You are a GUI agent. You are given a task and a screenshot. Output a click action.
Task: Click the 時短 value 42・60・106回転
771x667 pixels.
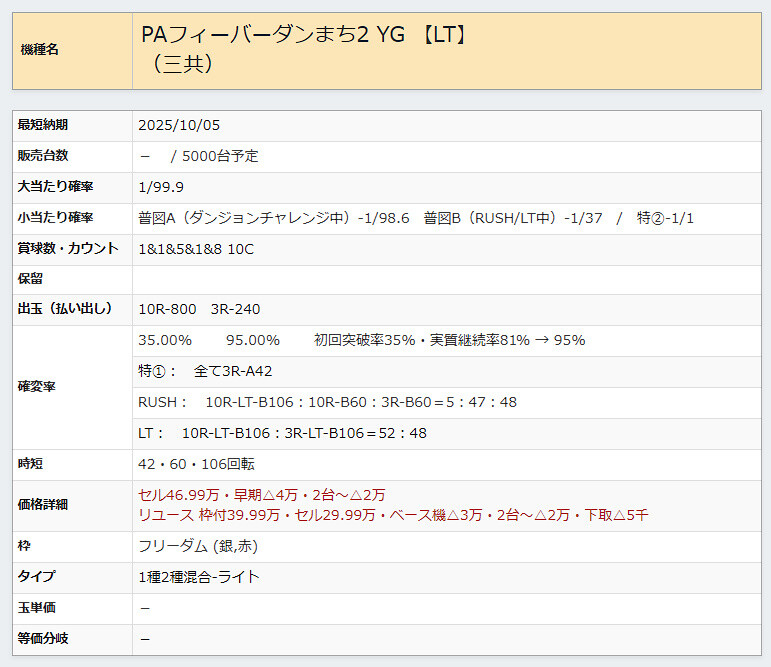click(x=196, y=464)
